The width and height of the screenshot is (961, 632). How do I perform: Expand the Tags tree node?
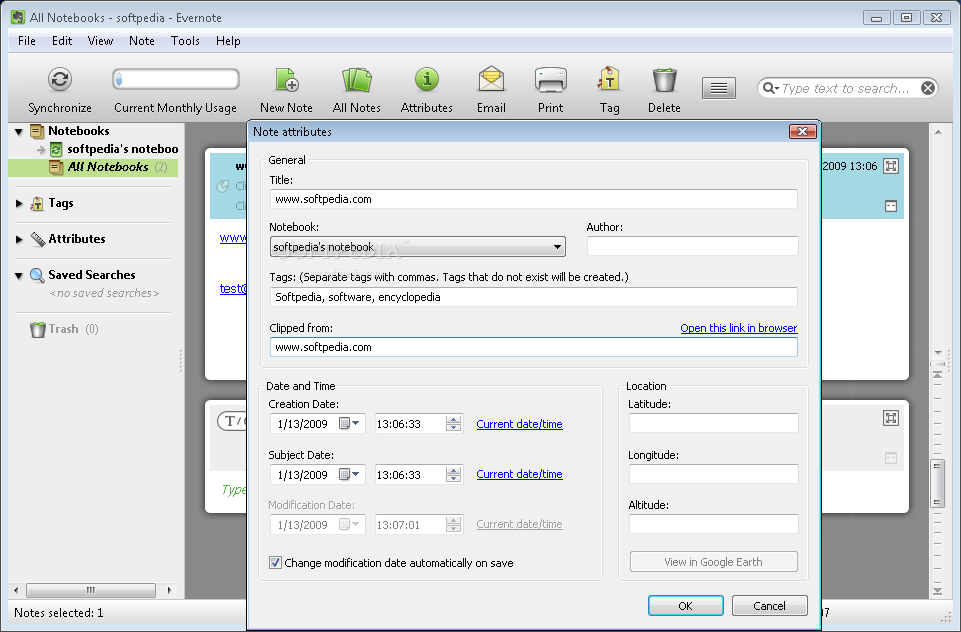pyautogui.click(x=19, y=203)
